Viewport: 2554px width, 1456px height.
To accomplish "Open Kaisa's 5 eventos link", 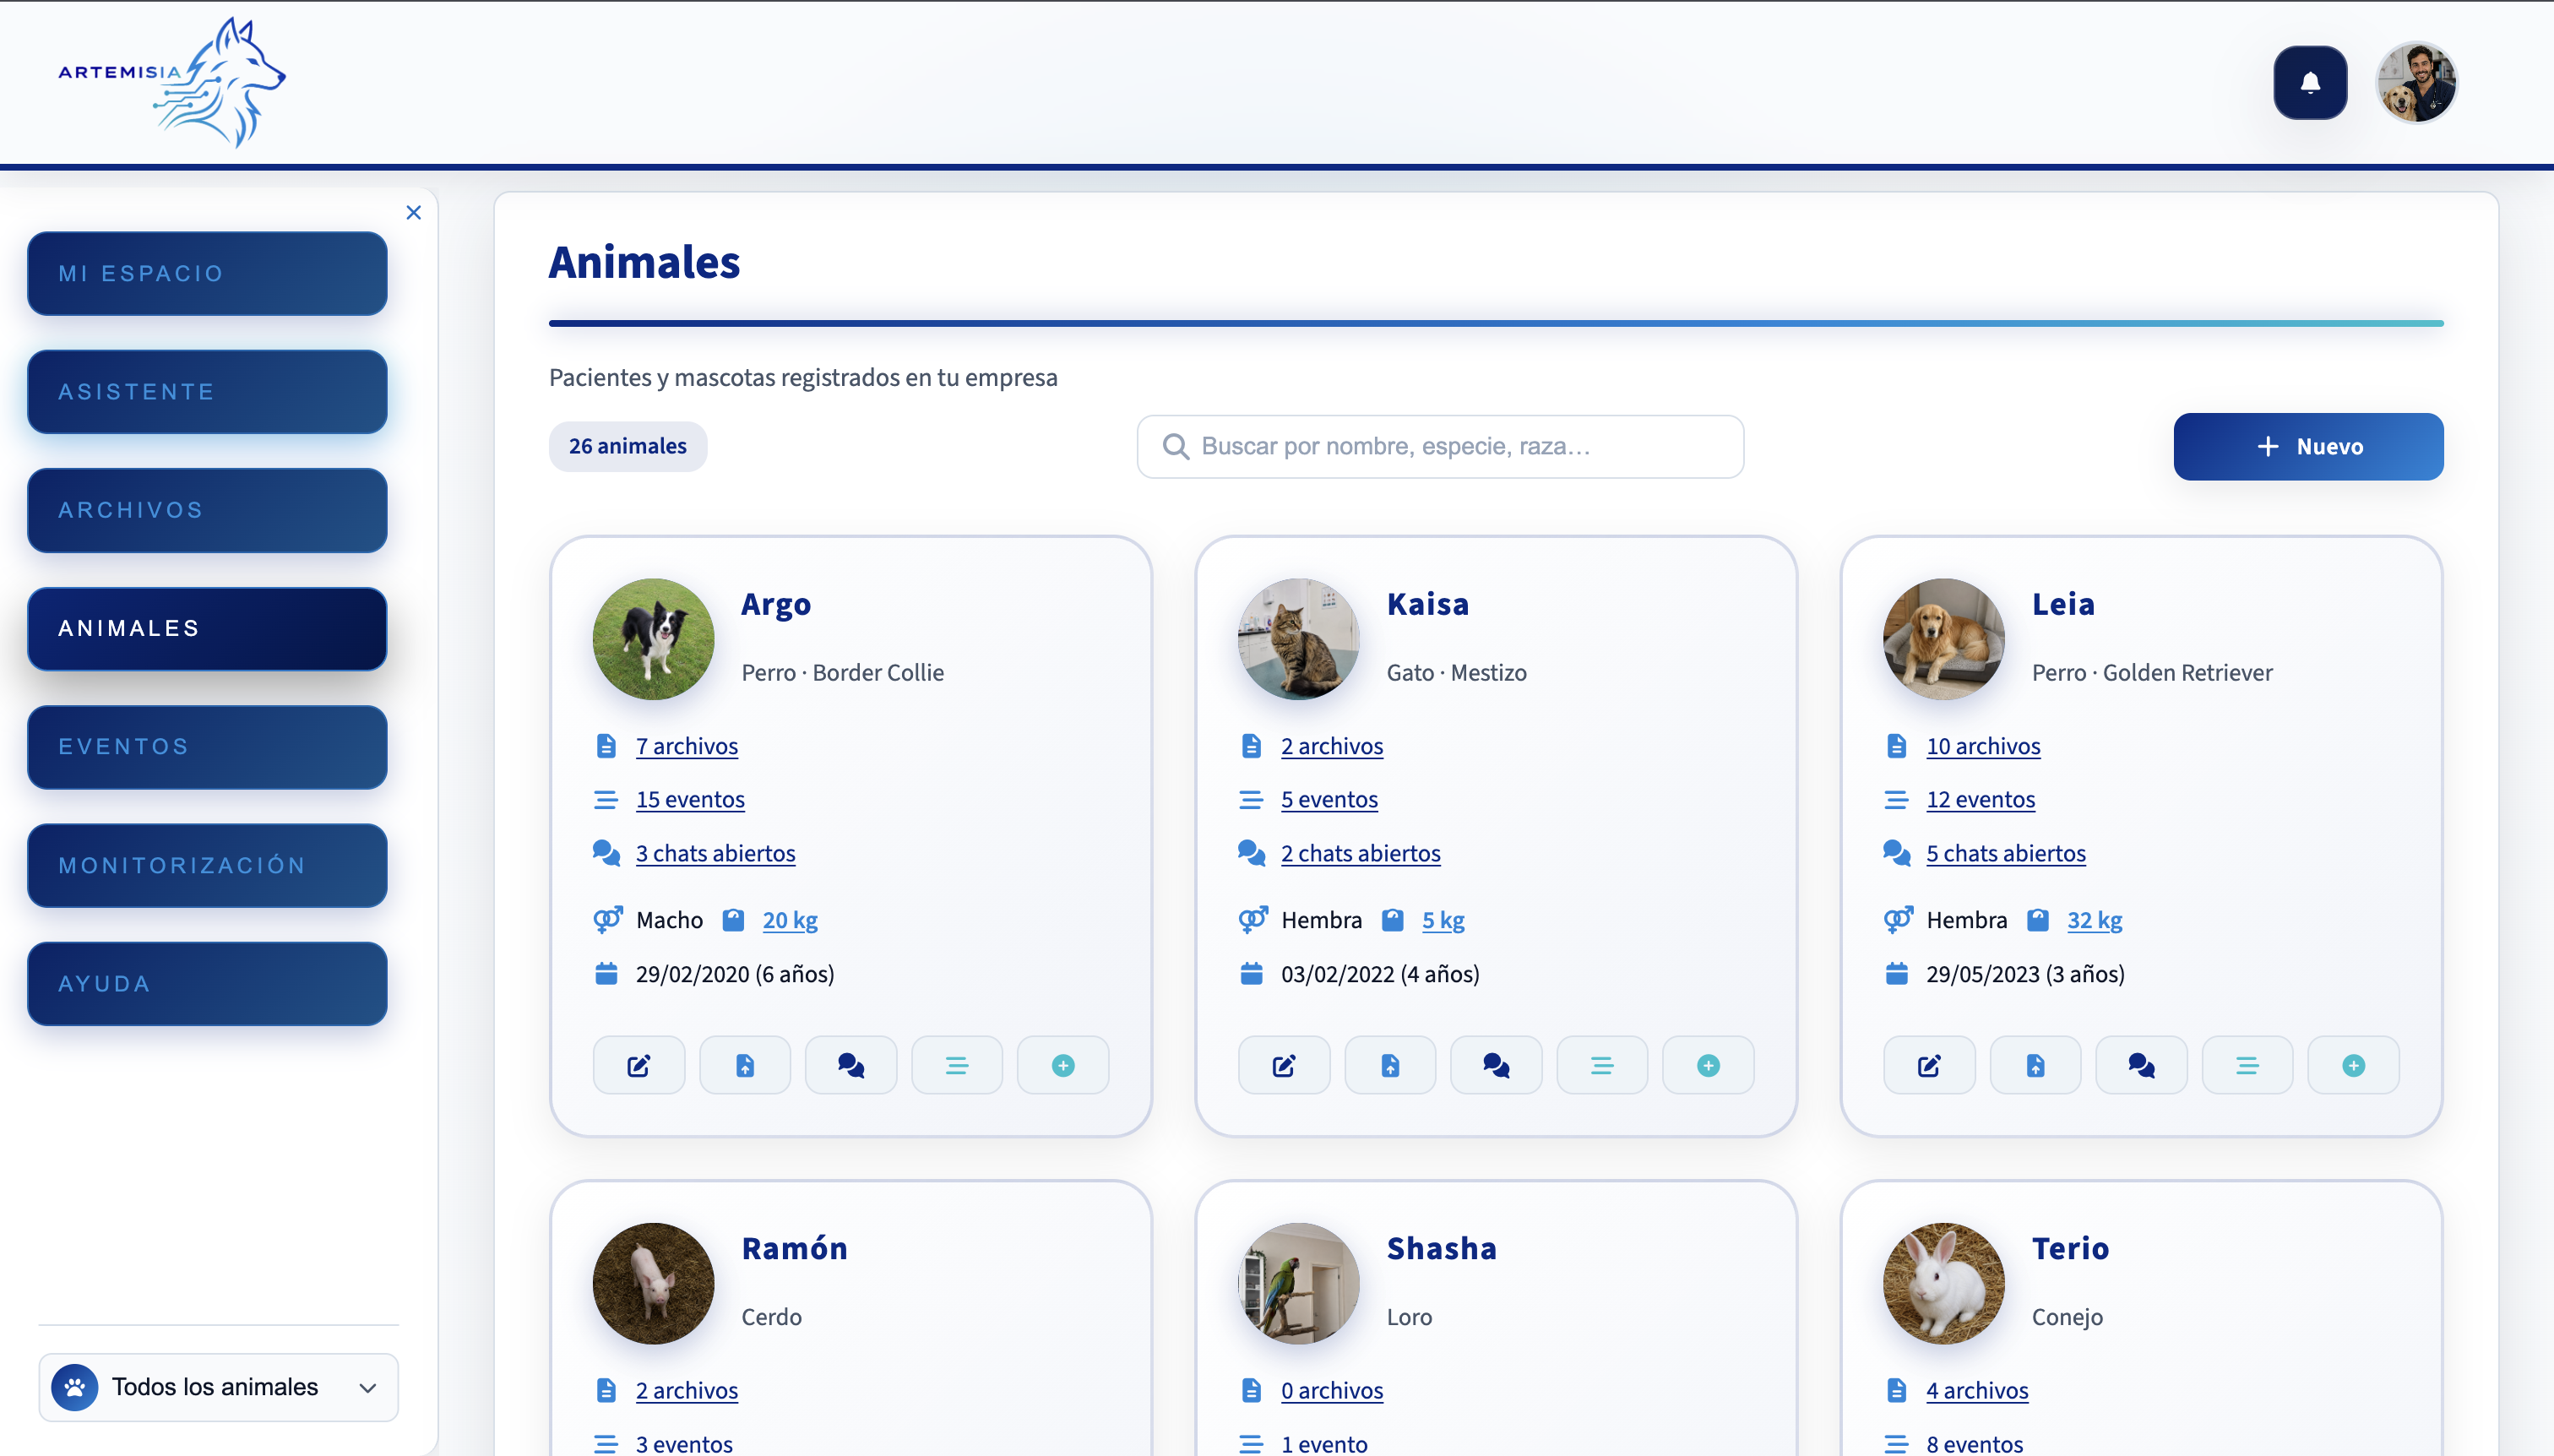I will pyautogui.click(x=1329, y=800).
